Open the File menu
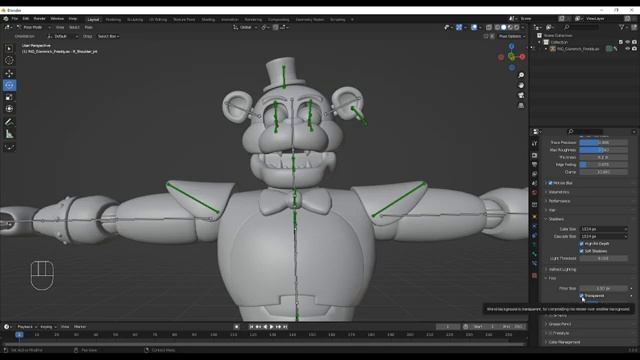The height and width of the screenshot is (360, 640). pyautogui.click(x=15, y=19)
